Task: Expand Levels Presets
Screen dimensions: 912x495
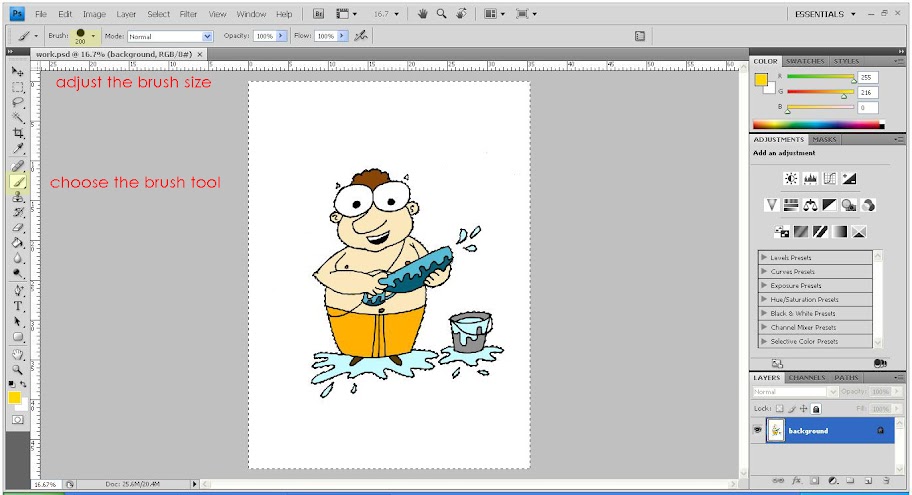Action: (764, 257)
